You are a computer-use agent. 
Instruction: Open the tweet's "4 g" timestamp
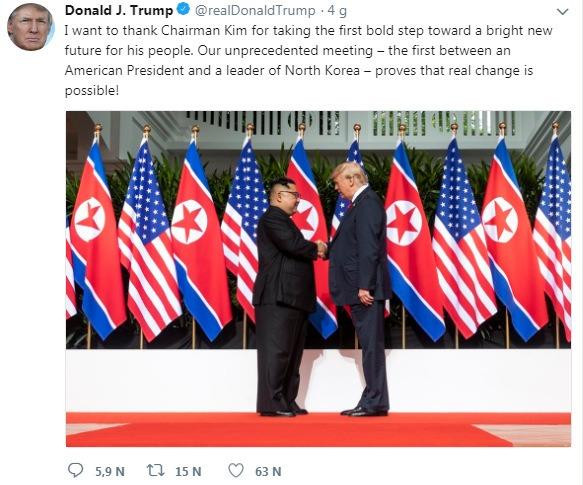pyautogui.click(x=337, y=11)
